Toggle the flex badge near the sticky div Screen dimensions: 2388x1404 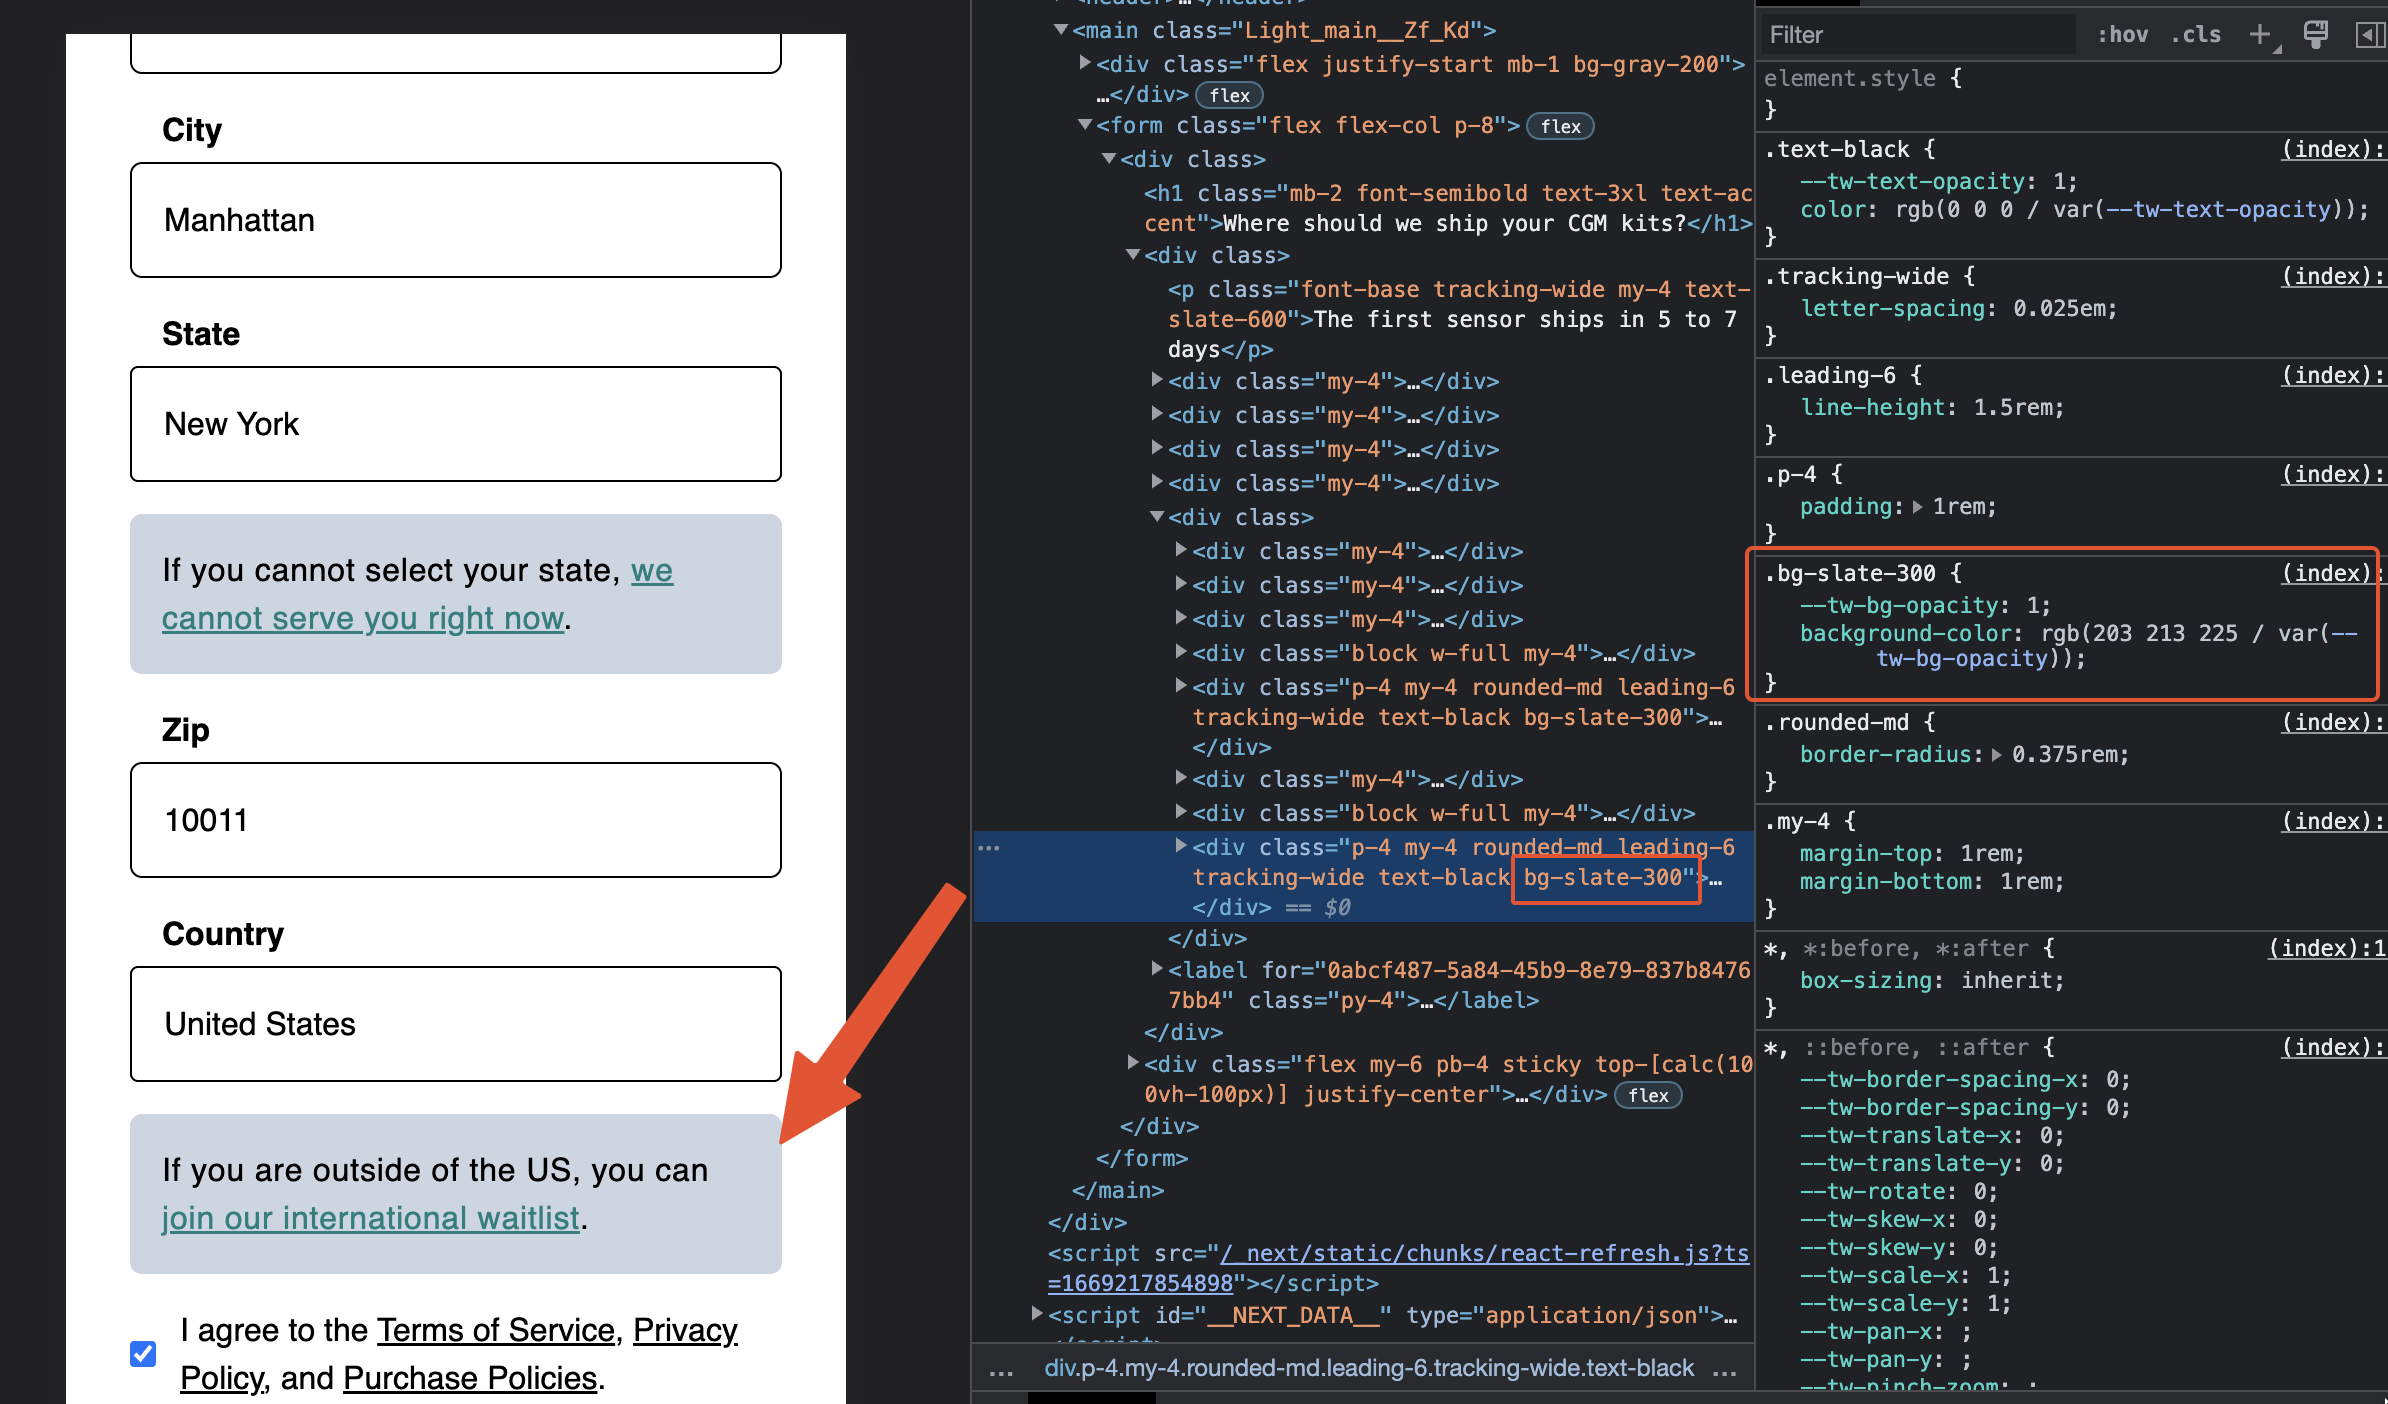1648,1095
